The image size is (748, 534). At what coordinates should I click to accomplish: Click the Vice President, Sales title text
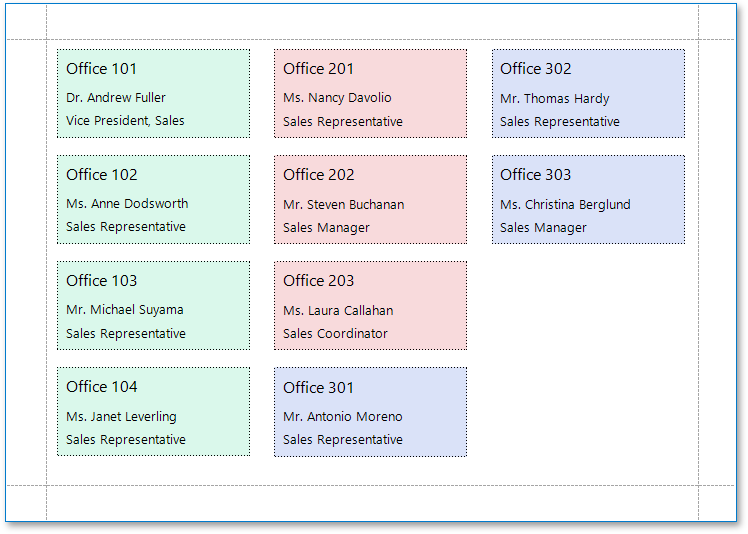point(125,121)
